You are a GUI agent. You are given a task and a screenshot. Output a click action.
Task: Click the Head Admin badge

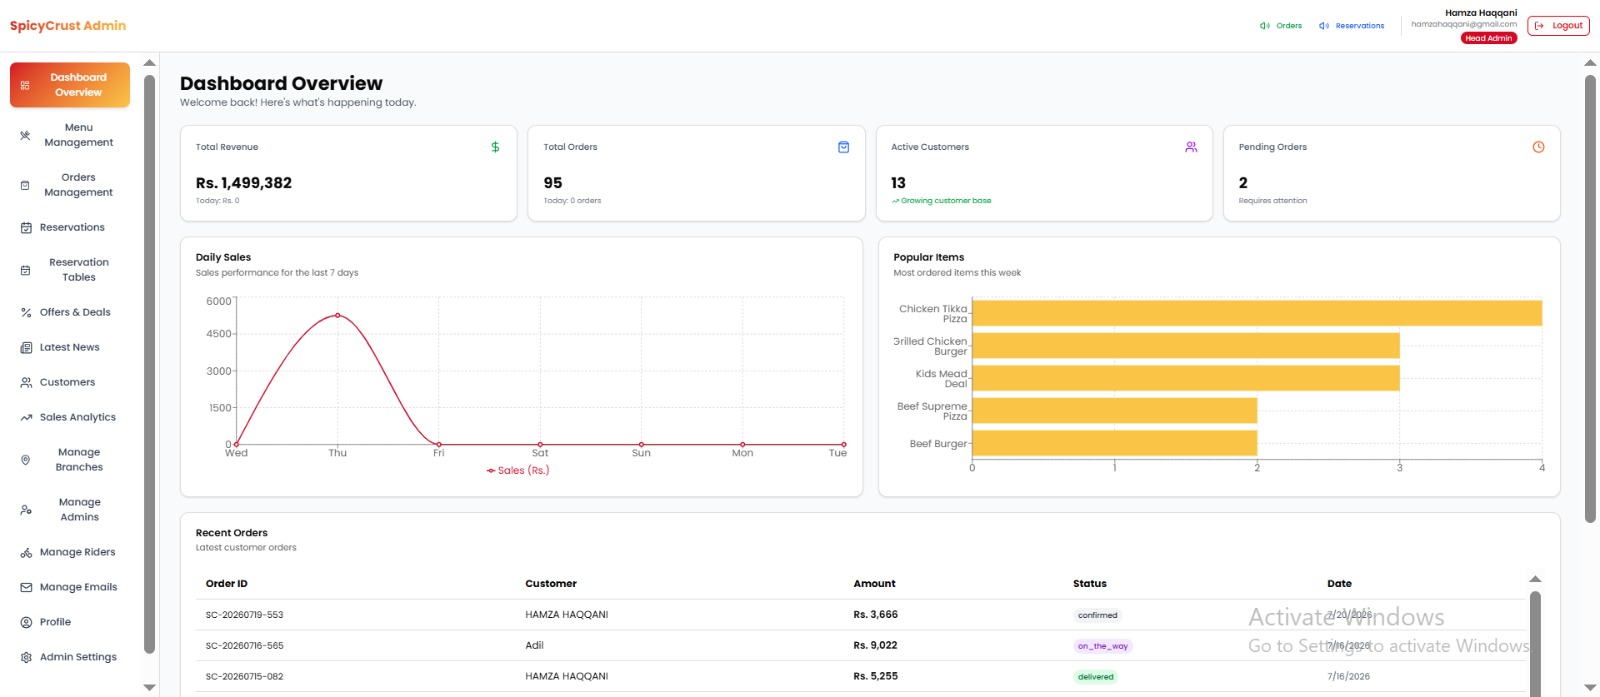coord(1489,38)
